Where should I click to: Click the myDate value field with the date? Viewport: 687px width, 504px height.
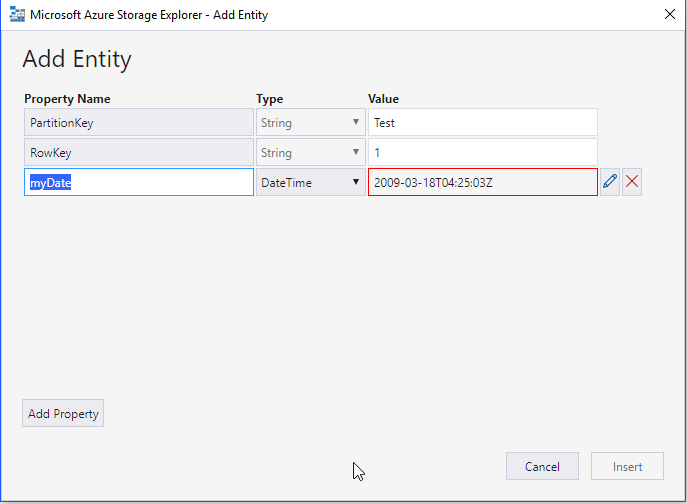[x=482, y=182]
